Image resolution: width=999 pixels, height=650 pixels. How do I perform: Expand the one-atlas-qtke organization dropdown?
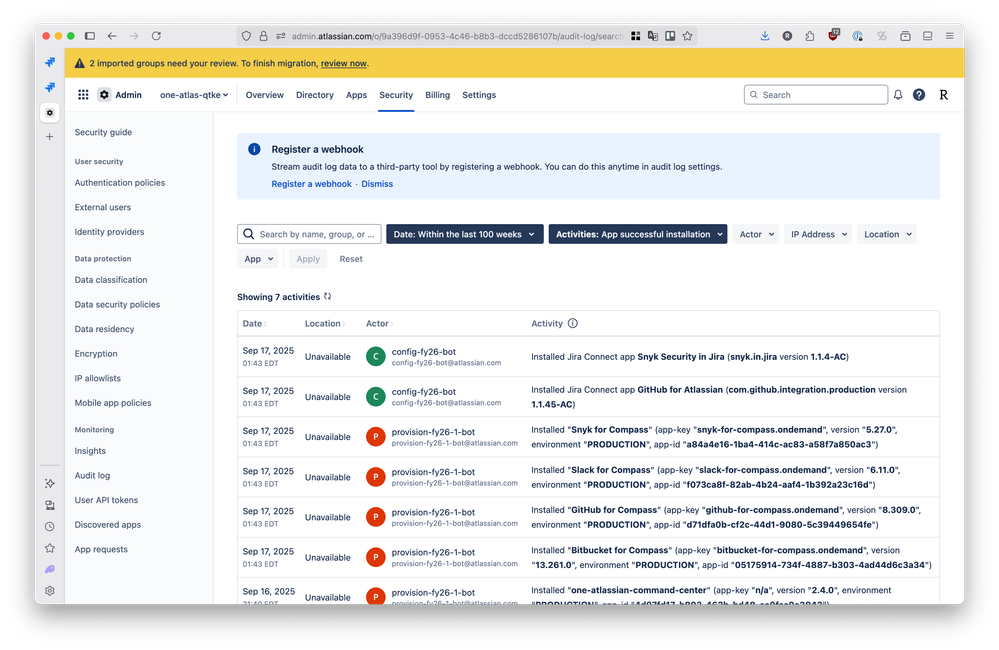pos(194,95)
